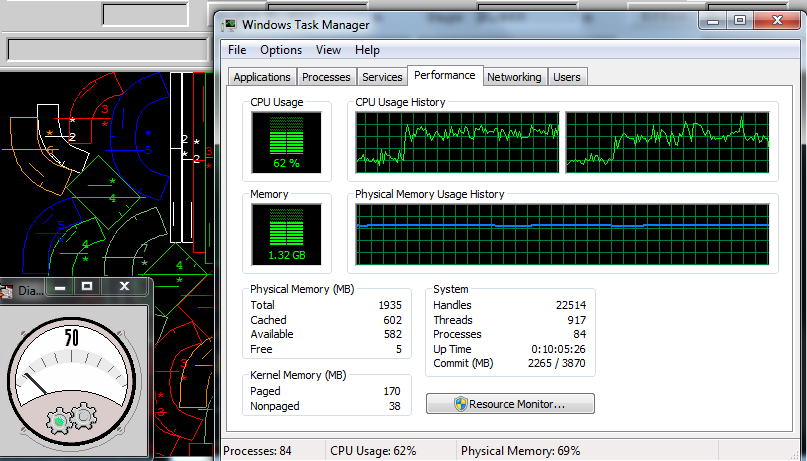Minimize the Windows Task Manager window

click(713, 21)
